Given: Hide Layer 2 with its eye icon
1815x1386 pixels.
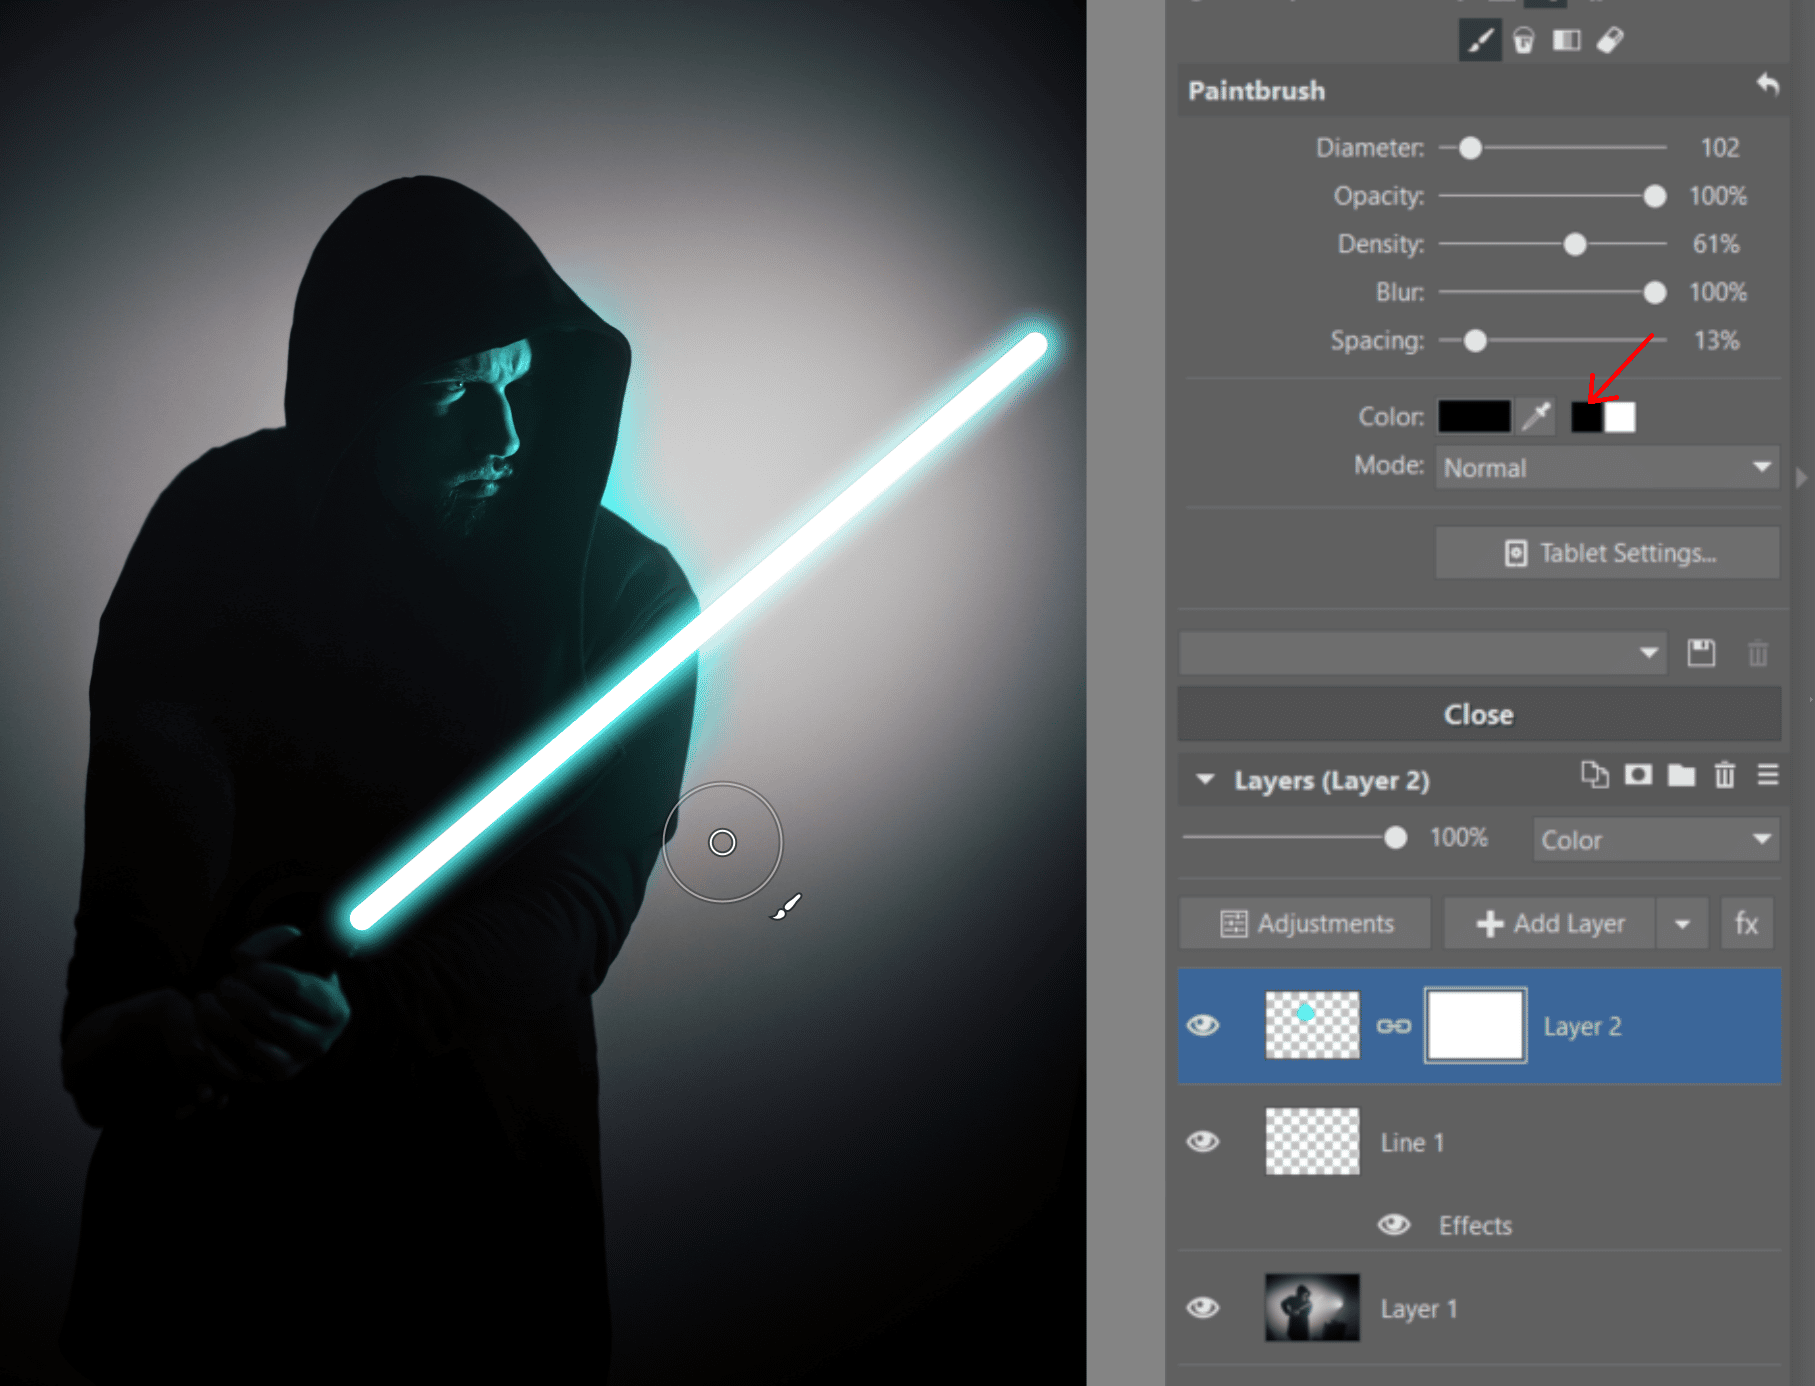Looking at the screenshot, I should tap(1203, 1026).
